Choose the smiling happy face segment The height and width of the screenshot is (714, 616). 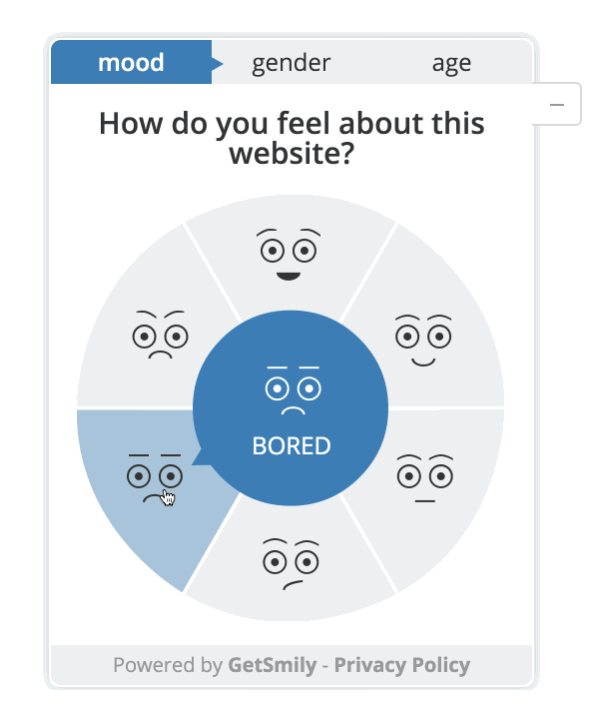coord(423,340)
